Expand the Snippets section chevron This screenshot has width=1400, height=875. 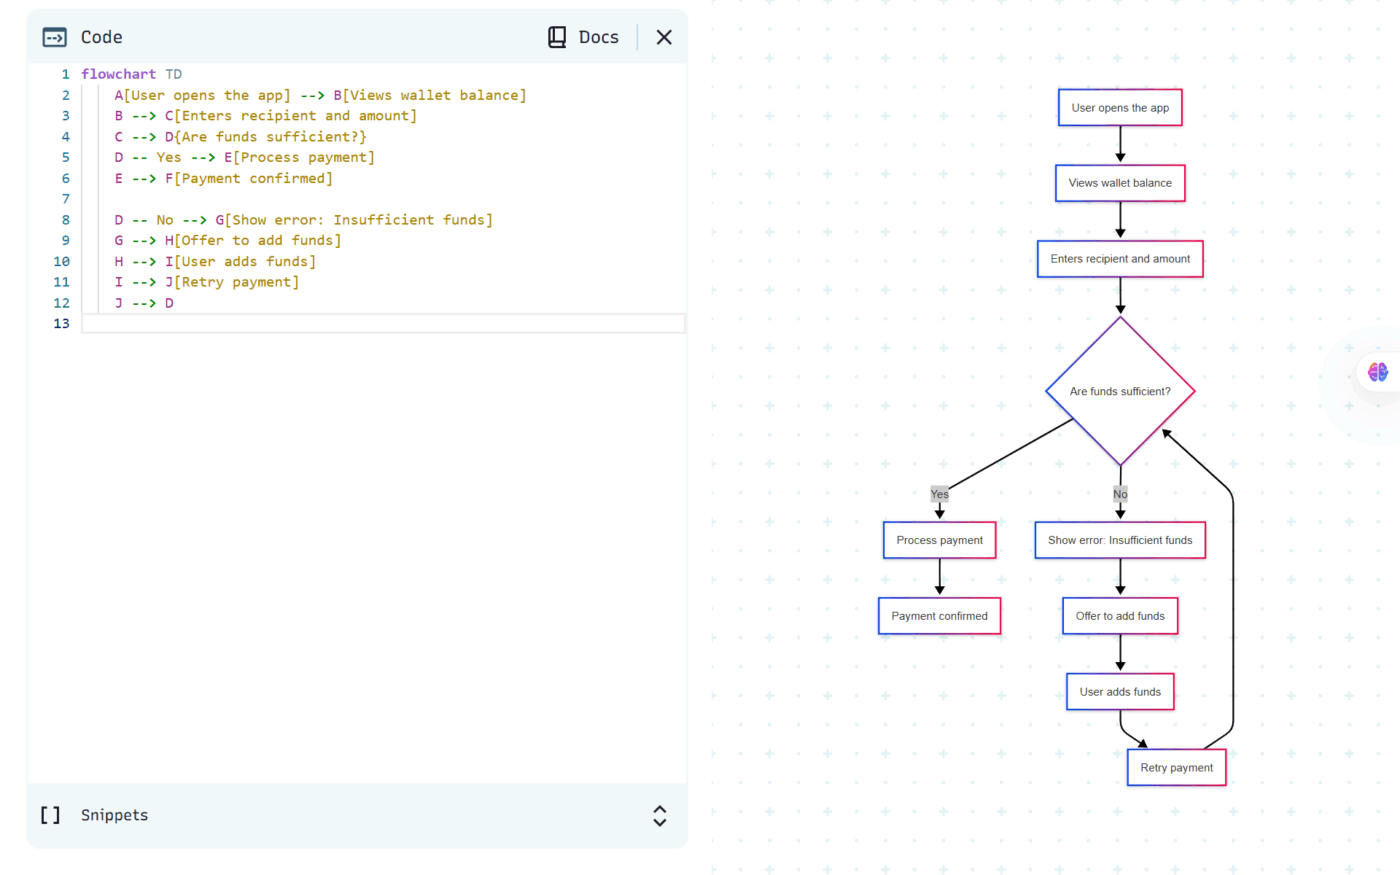pyautogui.click(x=659, y=815)
